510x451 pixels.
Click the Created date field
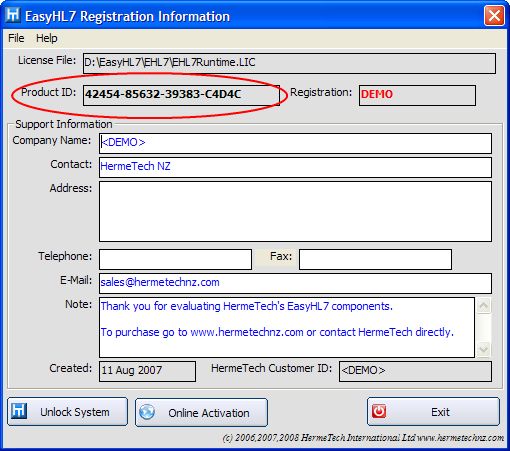147,371
